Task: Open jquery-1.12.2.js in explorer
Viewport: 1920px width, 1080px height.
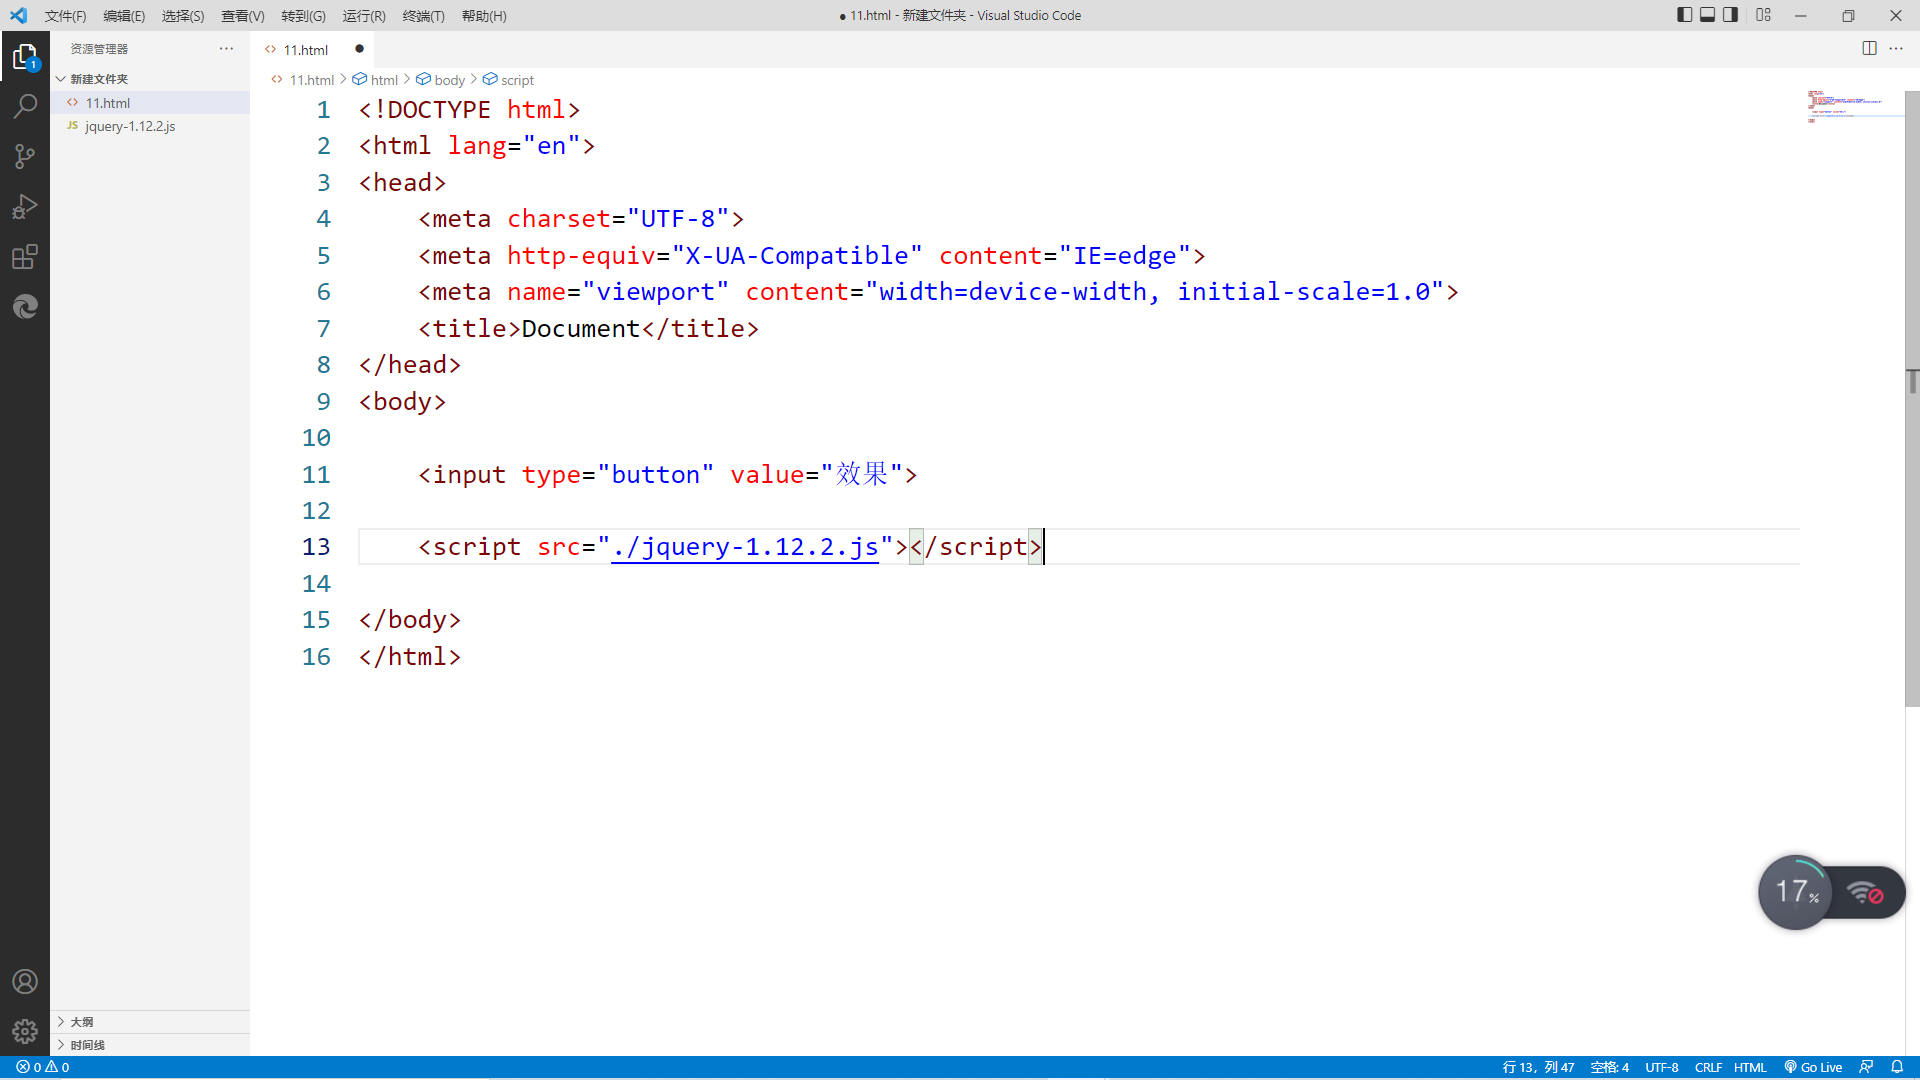Action: tap(130, 126)
